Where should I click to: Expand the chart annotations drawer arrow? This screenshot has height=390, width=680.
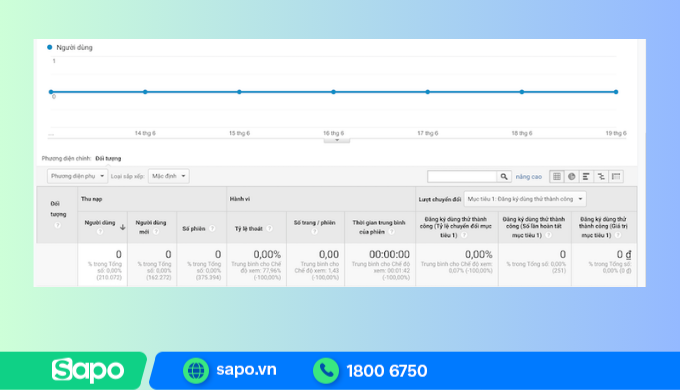point(337,140)
